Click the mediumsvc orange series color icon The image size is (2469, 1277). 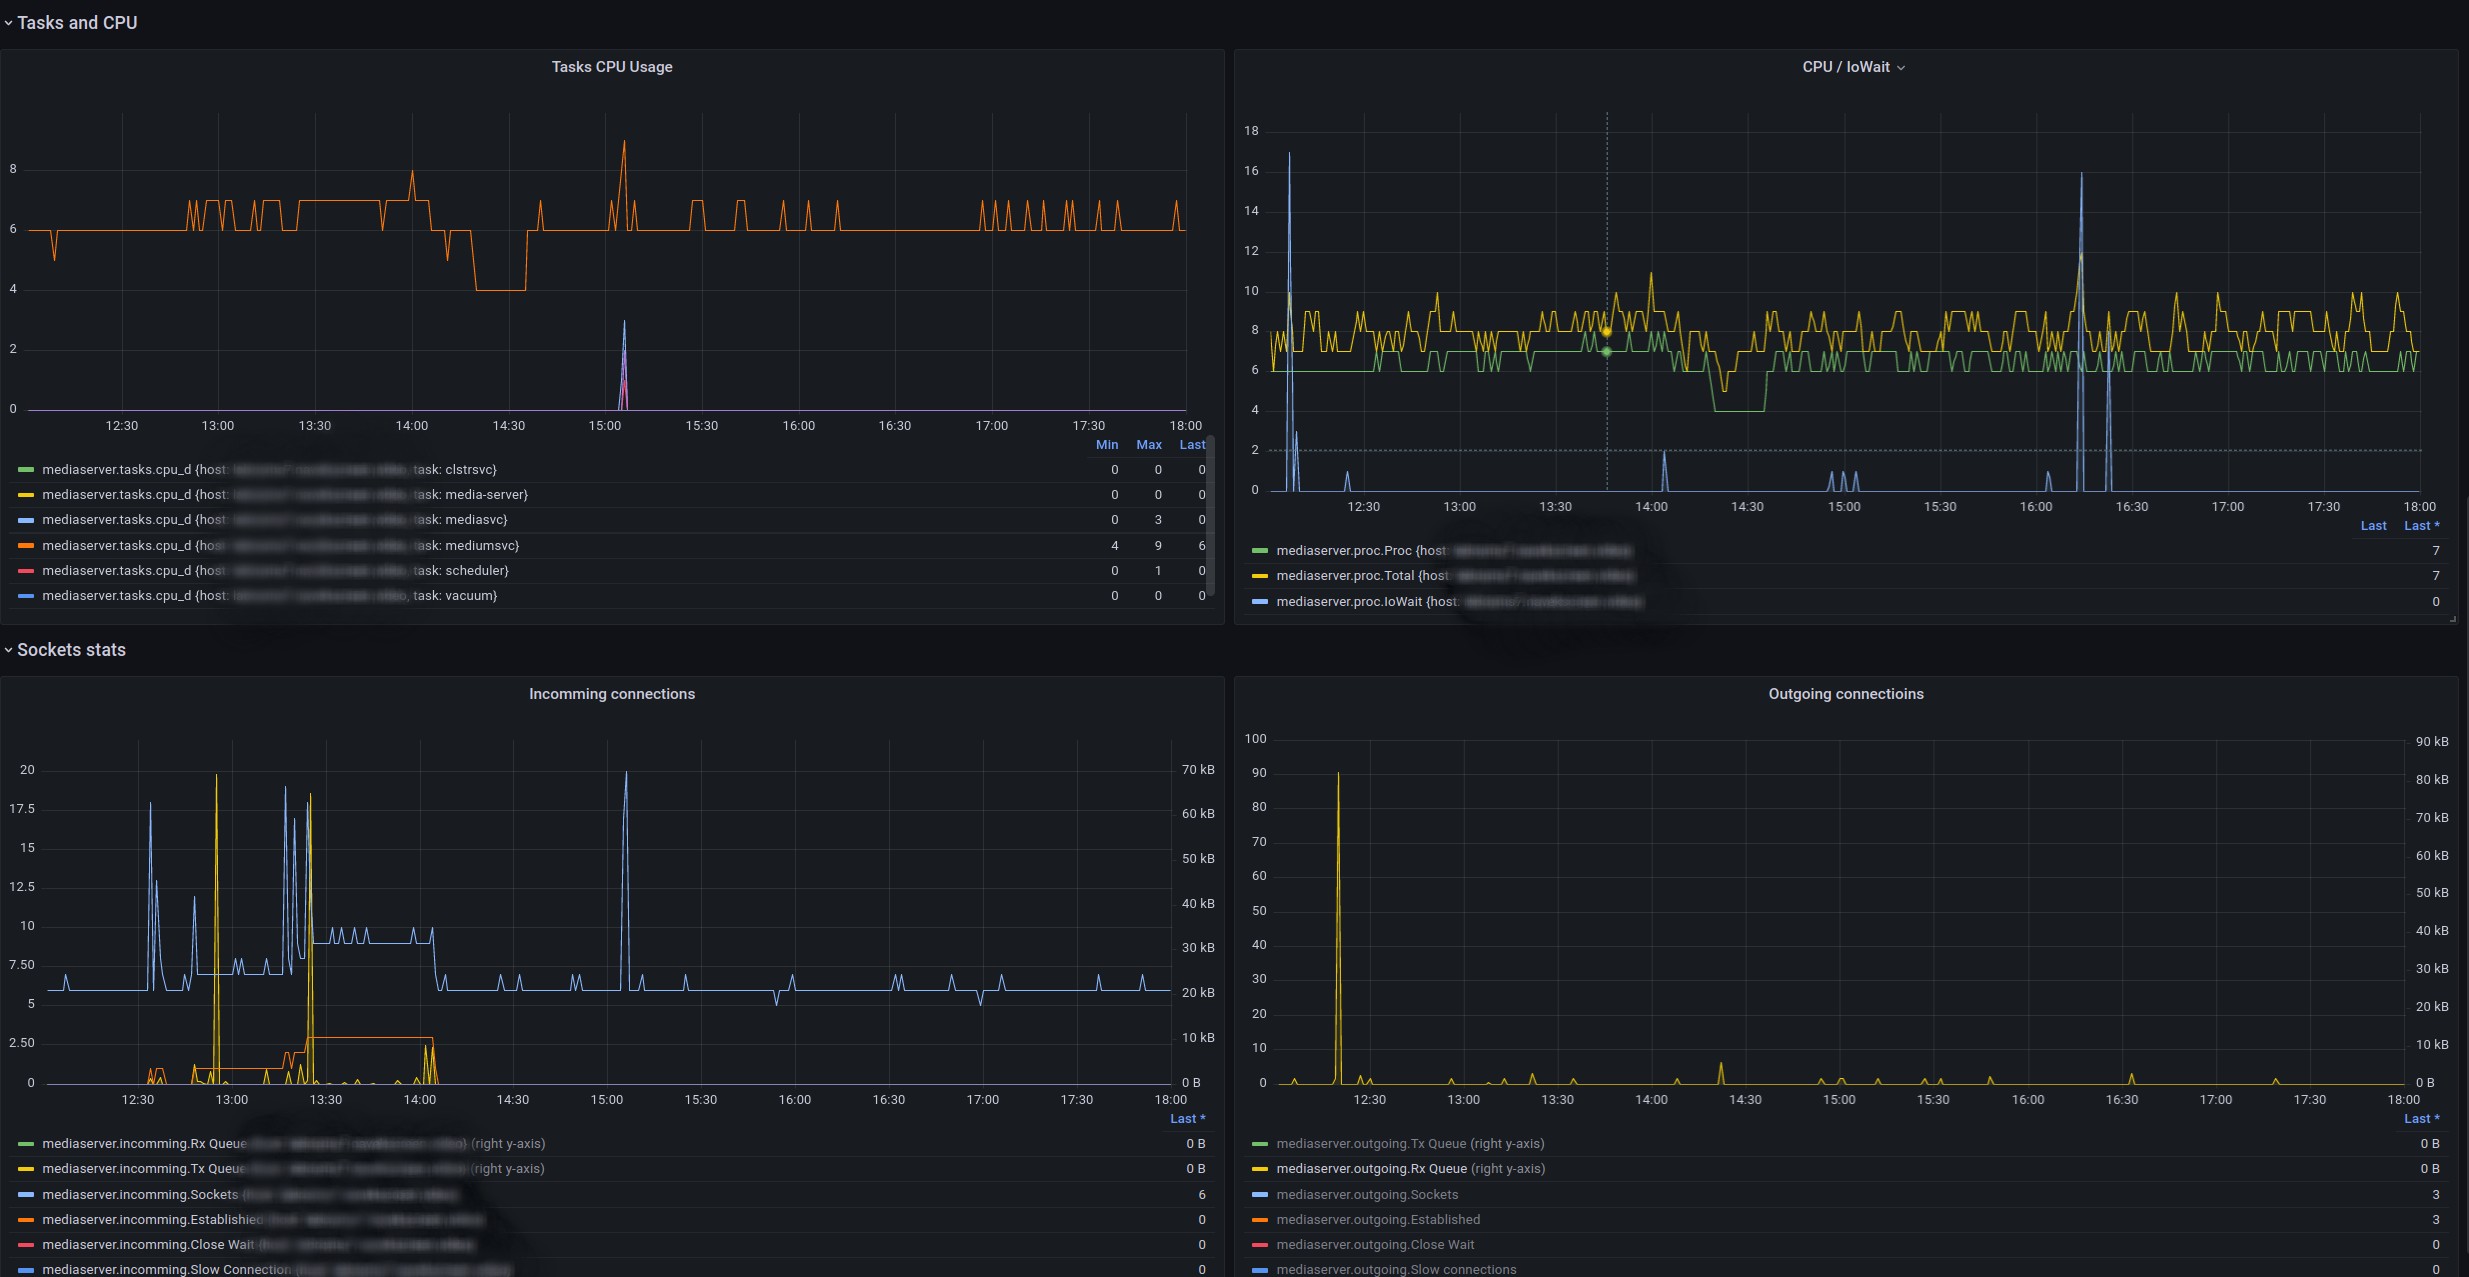pos(26,546)
